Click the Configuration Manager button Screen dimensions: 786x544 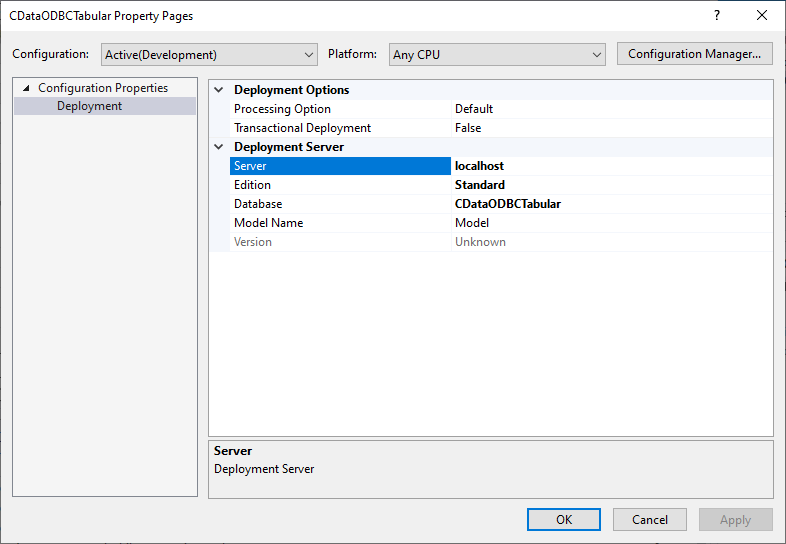click(695, 54)
